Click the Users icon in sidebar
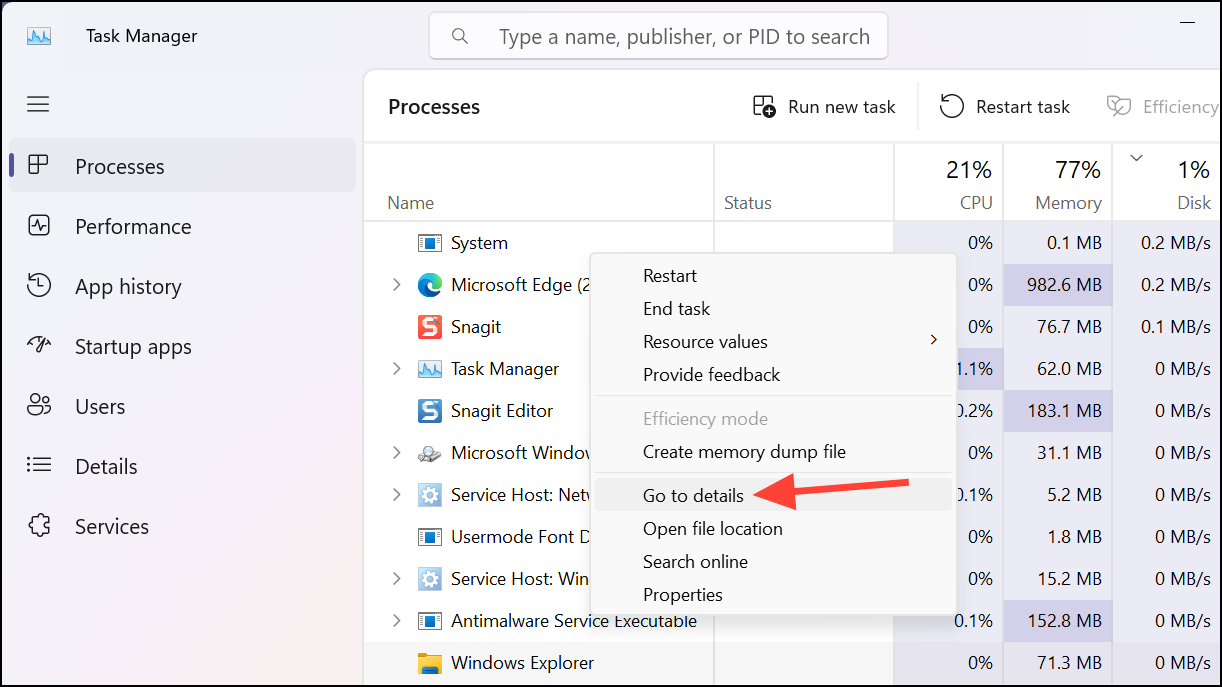This screenshot has width=1222, height=687. coord(38,405)
